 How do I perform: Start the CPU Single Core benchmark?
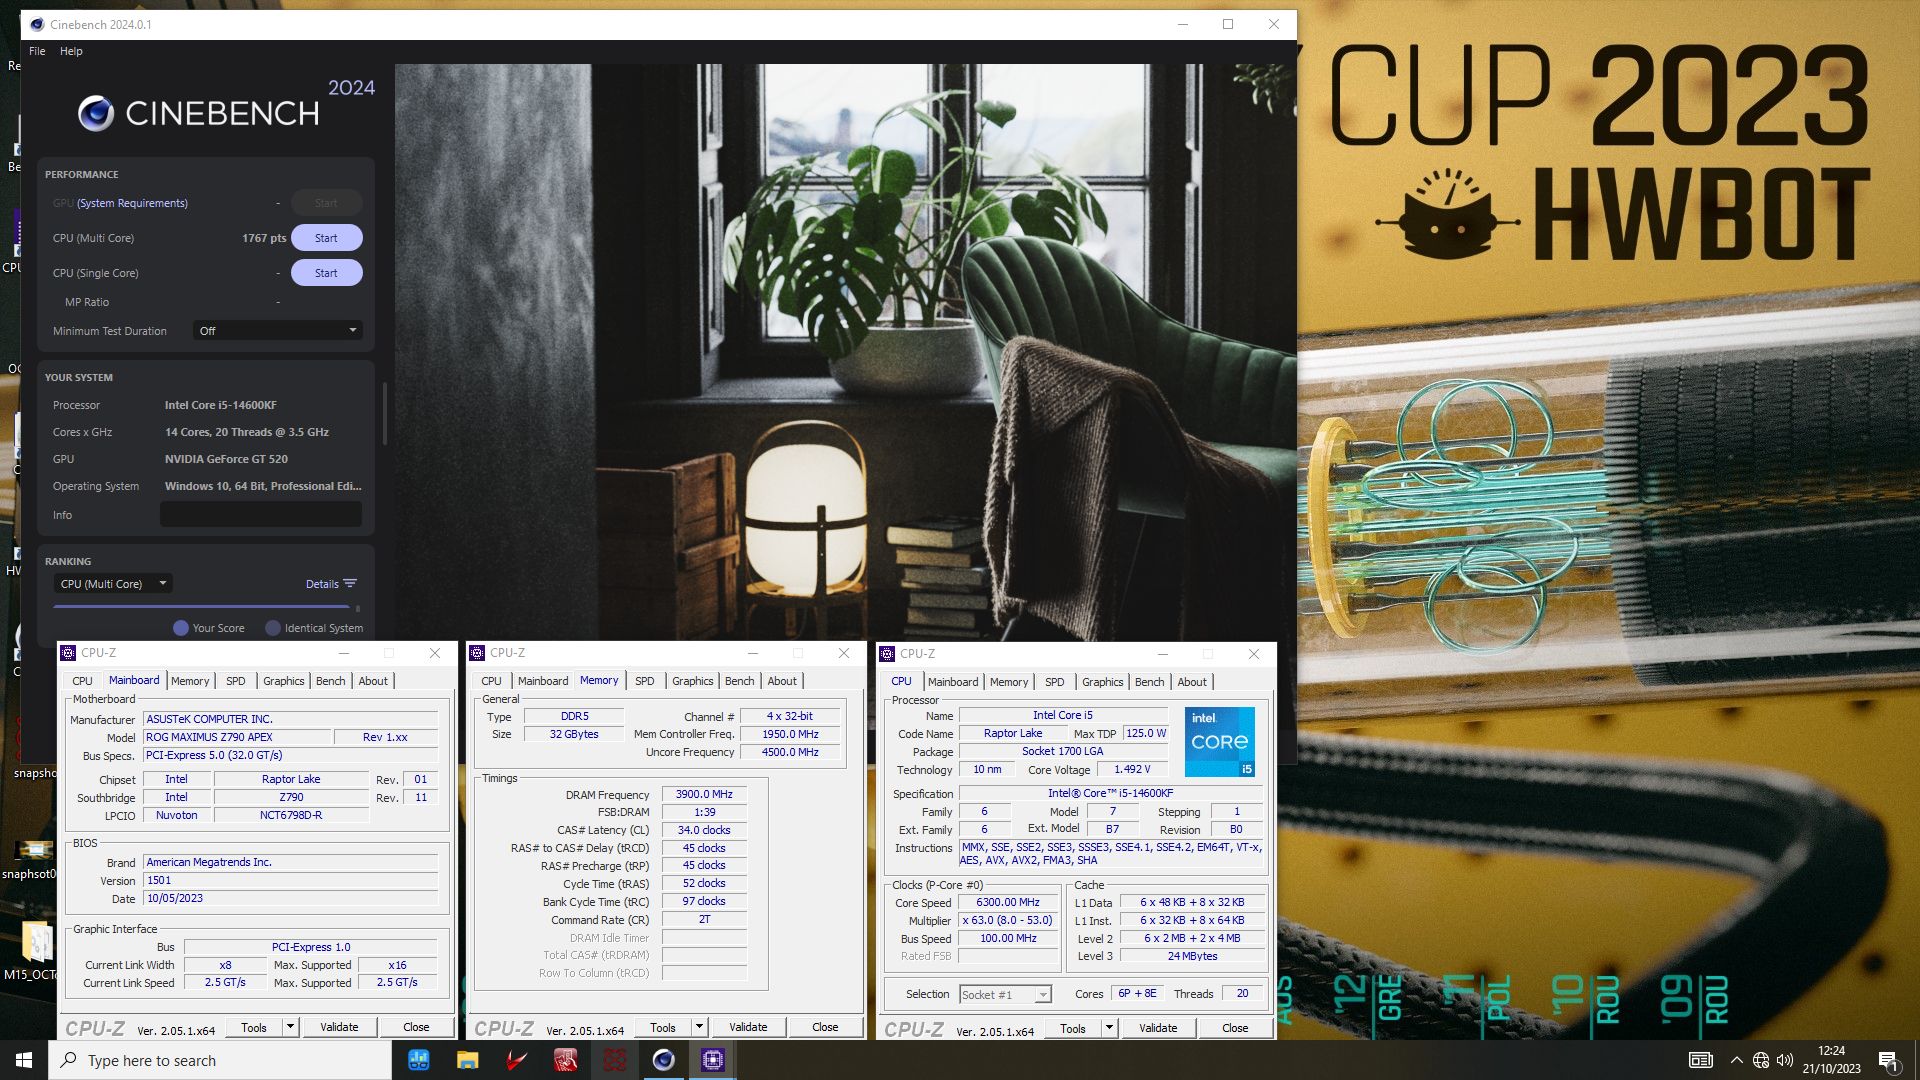tap(326, 273)
